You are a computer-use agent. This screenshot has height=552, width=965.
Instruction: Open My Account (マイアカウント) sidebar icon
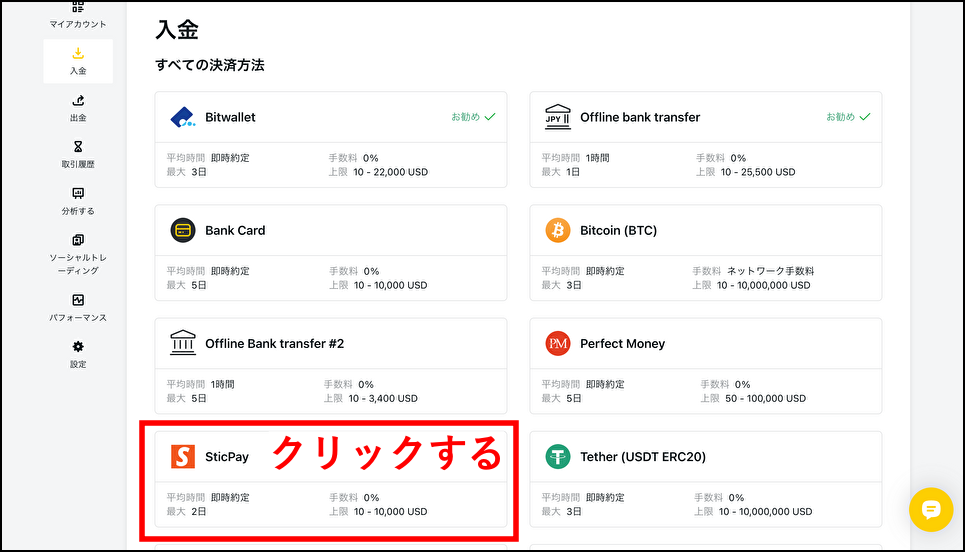click(78, 7)
